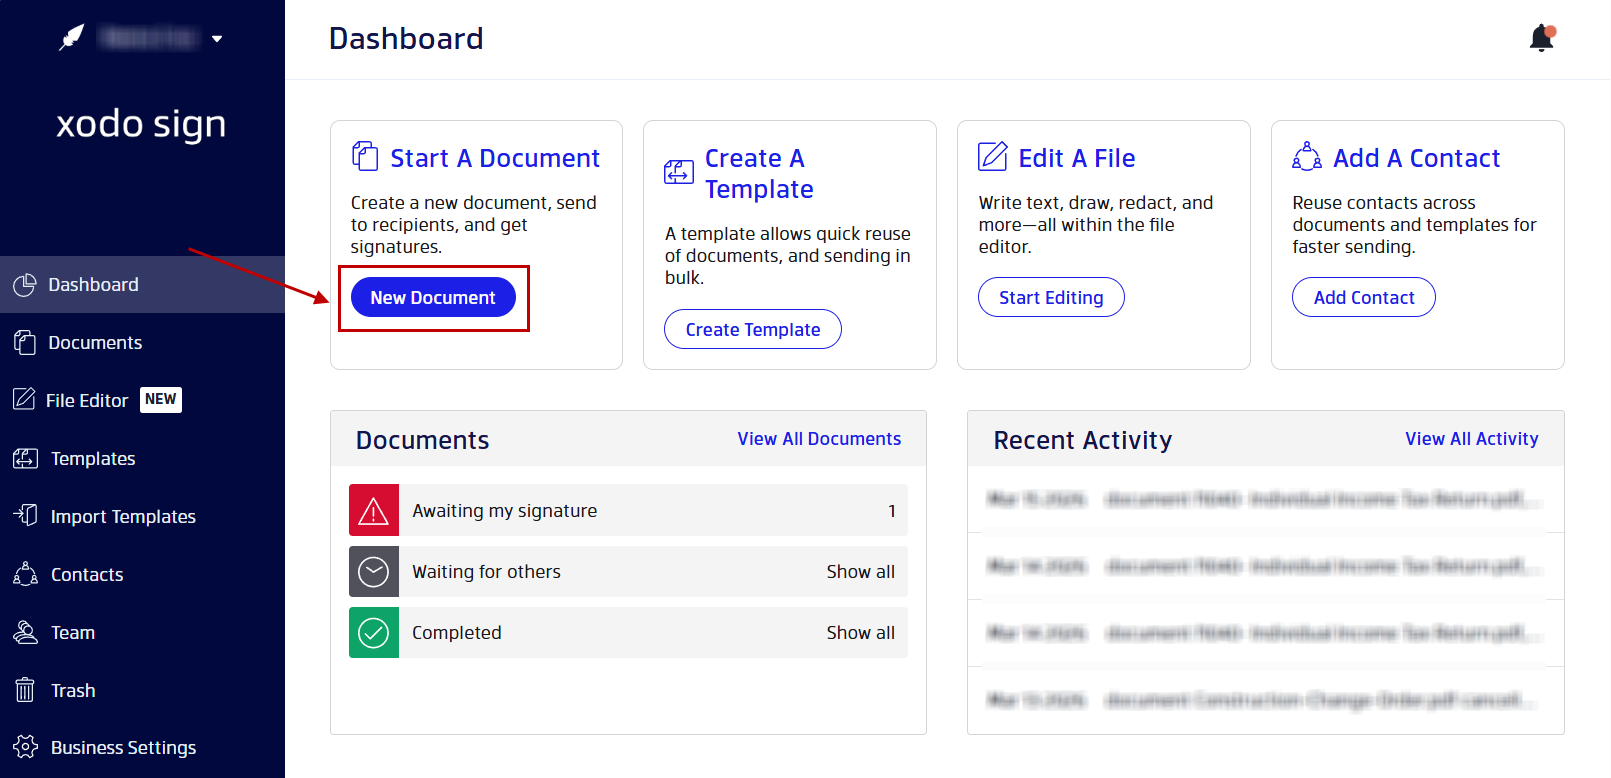Click Edit A File heading
Viewport: 1611px width, 778px height.
pos(1077,158)
